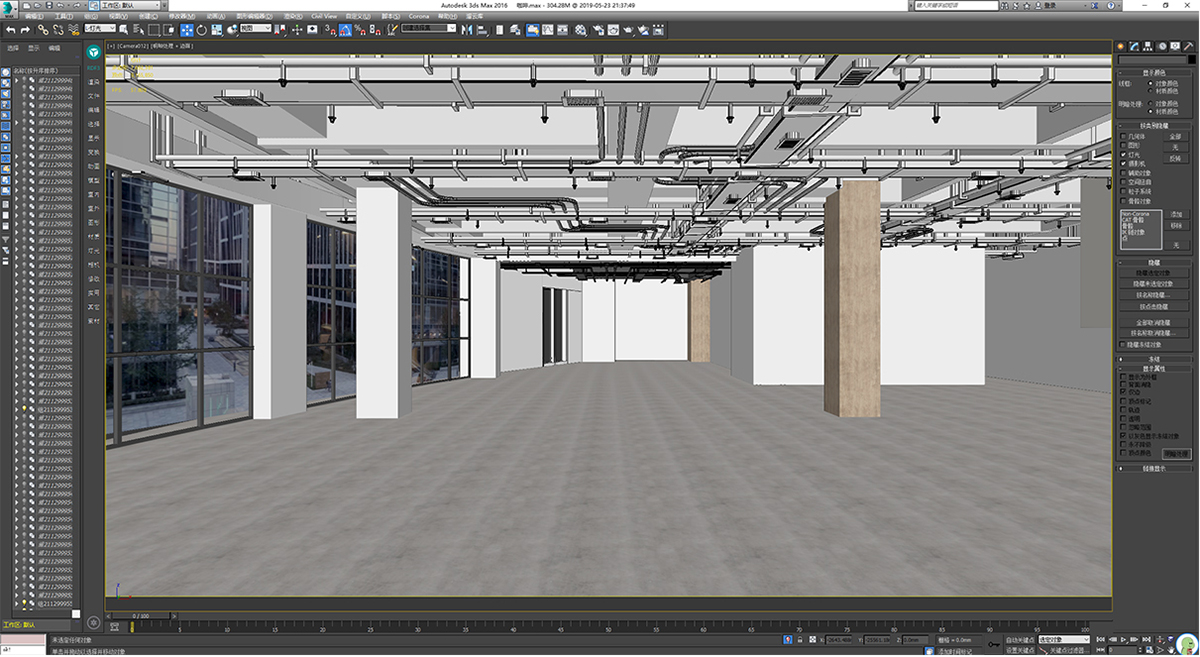1200x657 pixels.
Task: Toggle the 几何体 hide-by-category checkbox
Action: 1122,138
